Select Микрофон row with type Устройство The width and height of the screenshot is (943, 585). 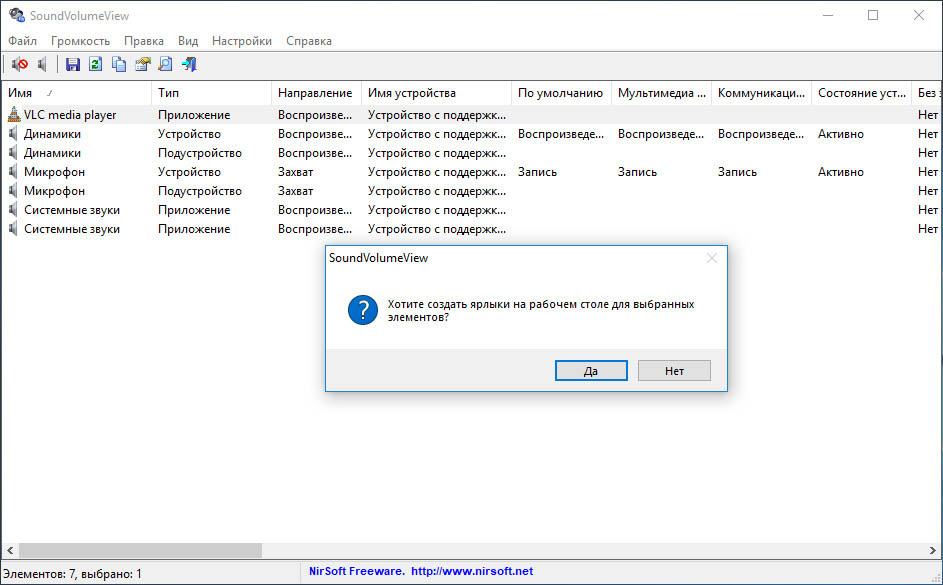coord(472,171)
